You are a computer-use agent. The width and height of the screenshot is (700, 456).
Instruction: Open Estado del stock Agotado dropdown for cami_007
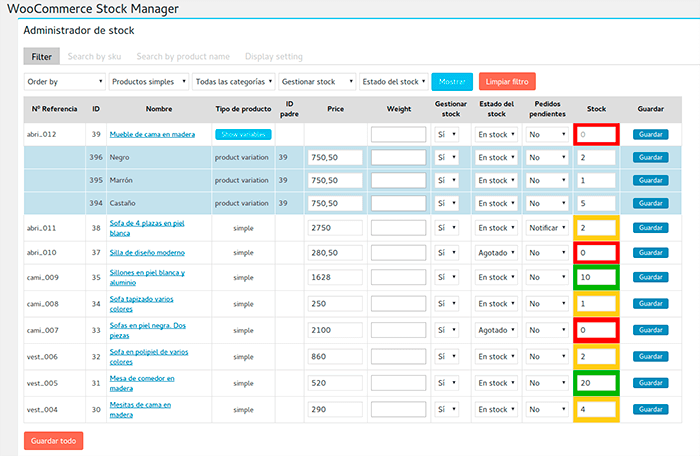[x=496, y=330]
